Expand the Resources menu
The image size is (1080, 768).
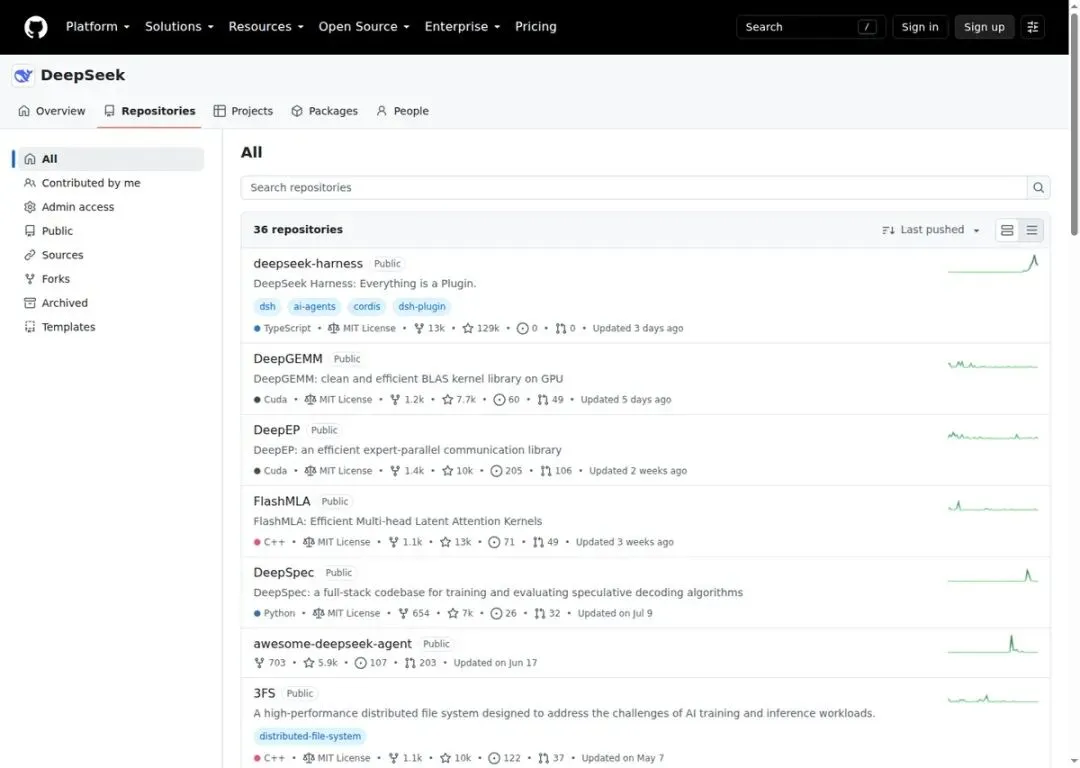(x=266, y=27)
